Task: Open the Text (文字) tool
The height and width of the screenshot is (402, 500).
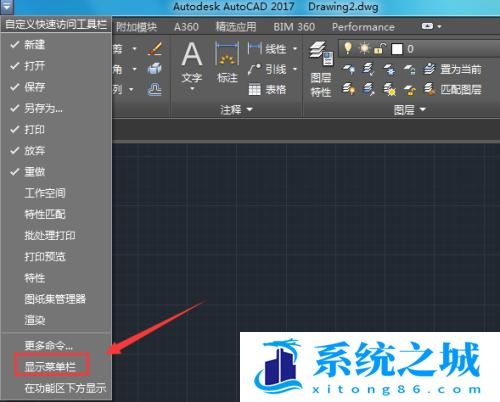Action: point(192,62)
